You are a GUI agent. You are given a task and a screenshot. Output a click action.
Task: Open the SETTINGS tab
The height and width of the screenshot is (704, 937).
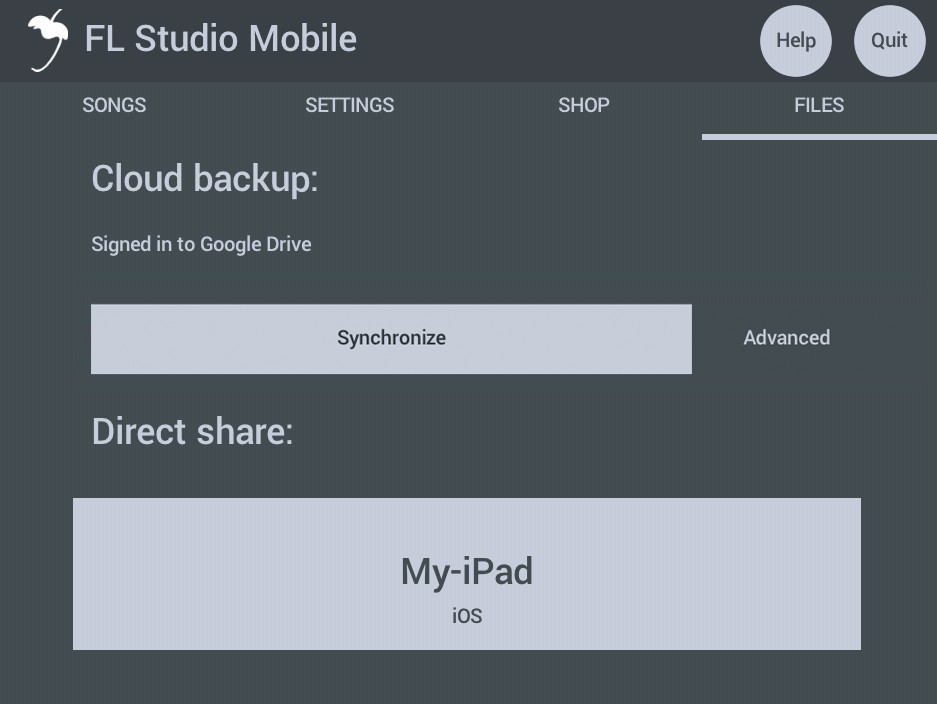(x=349, y=105)
